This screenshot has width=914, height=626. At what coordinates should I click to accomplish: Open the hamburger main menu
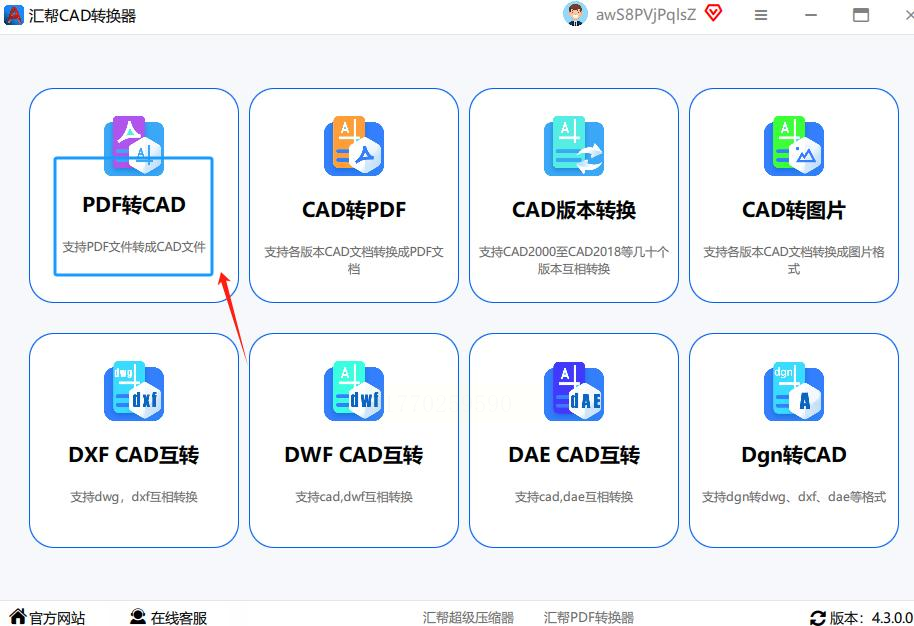761,15
